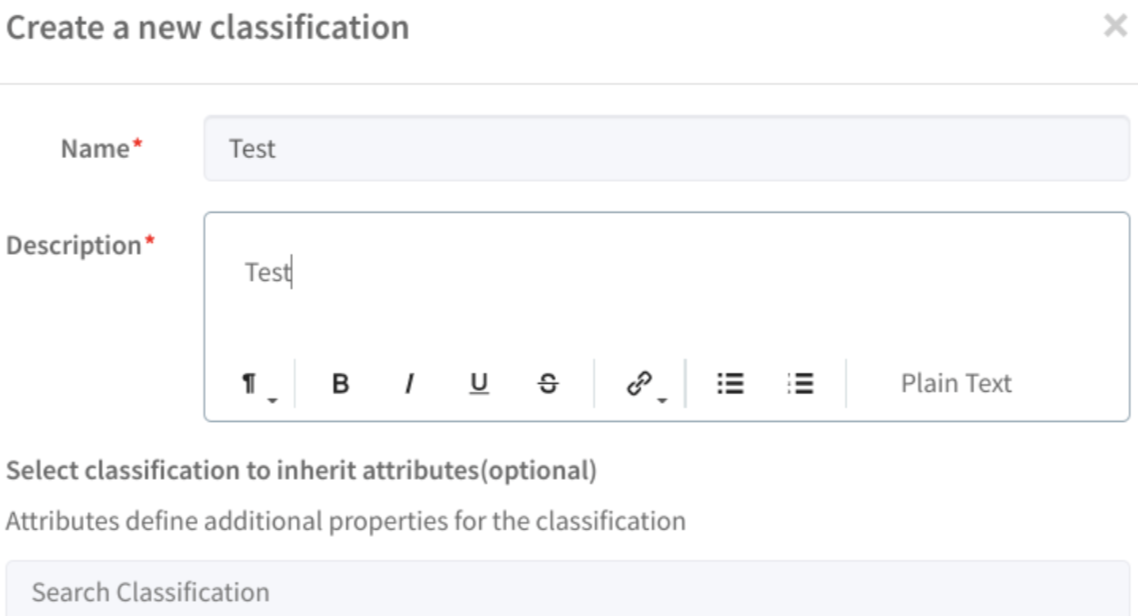Switch editor to Plain Text mode
Viewport: 1138px width, 616px height.
pos(955,384)
